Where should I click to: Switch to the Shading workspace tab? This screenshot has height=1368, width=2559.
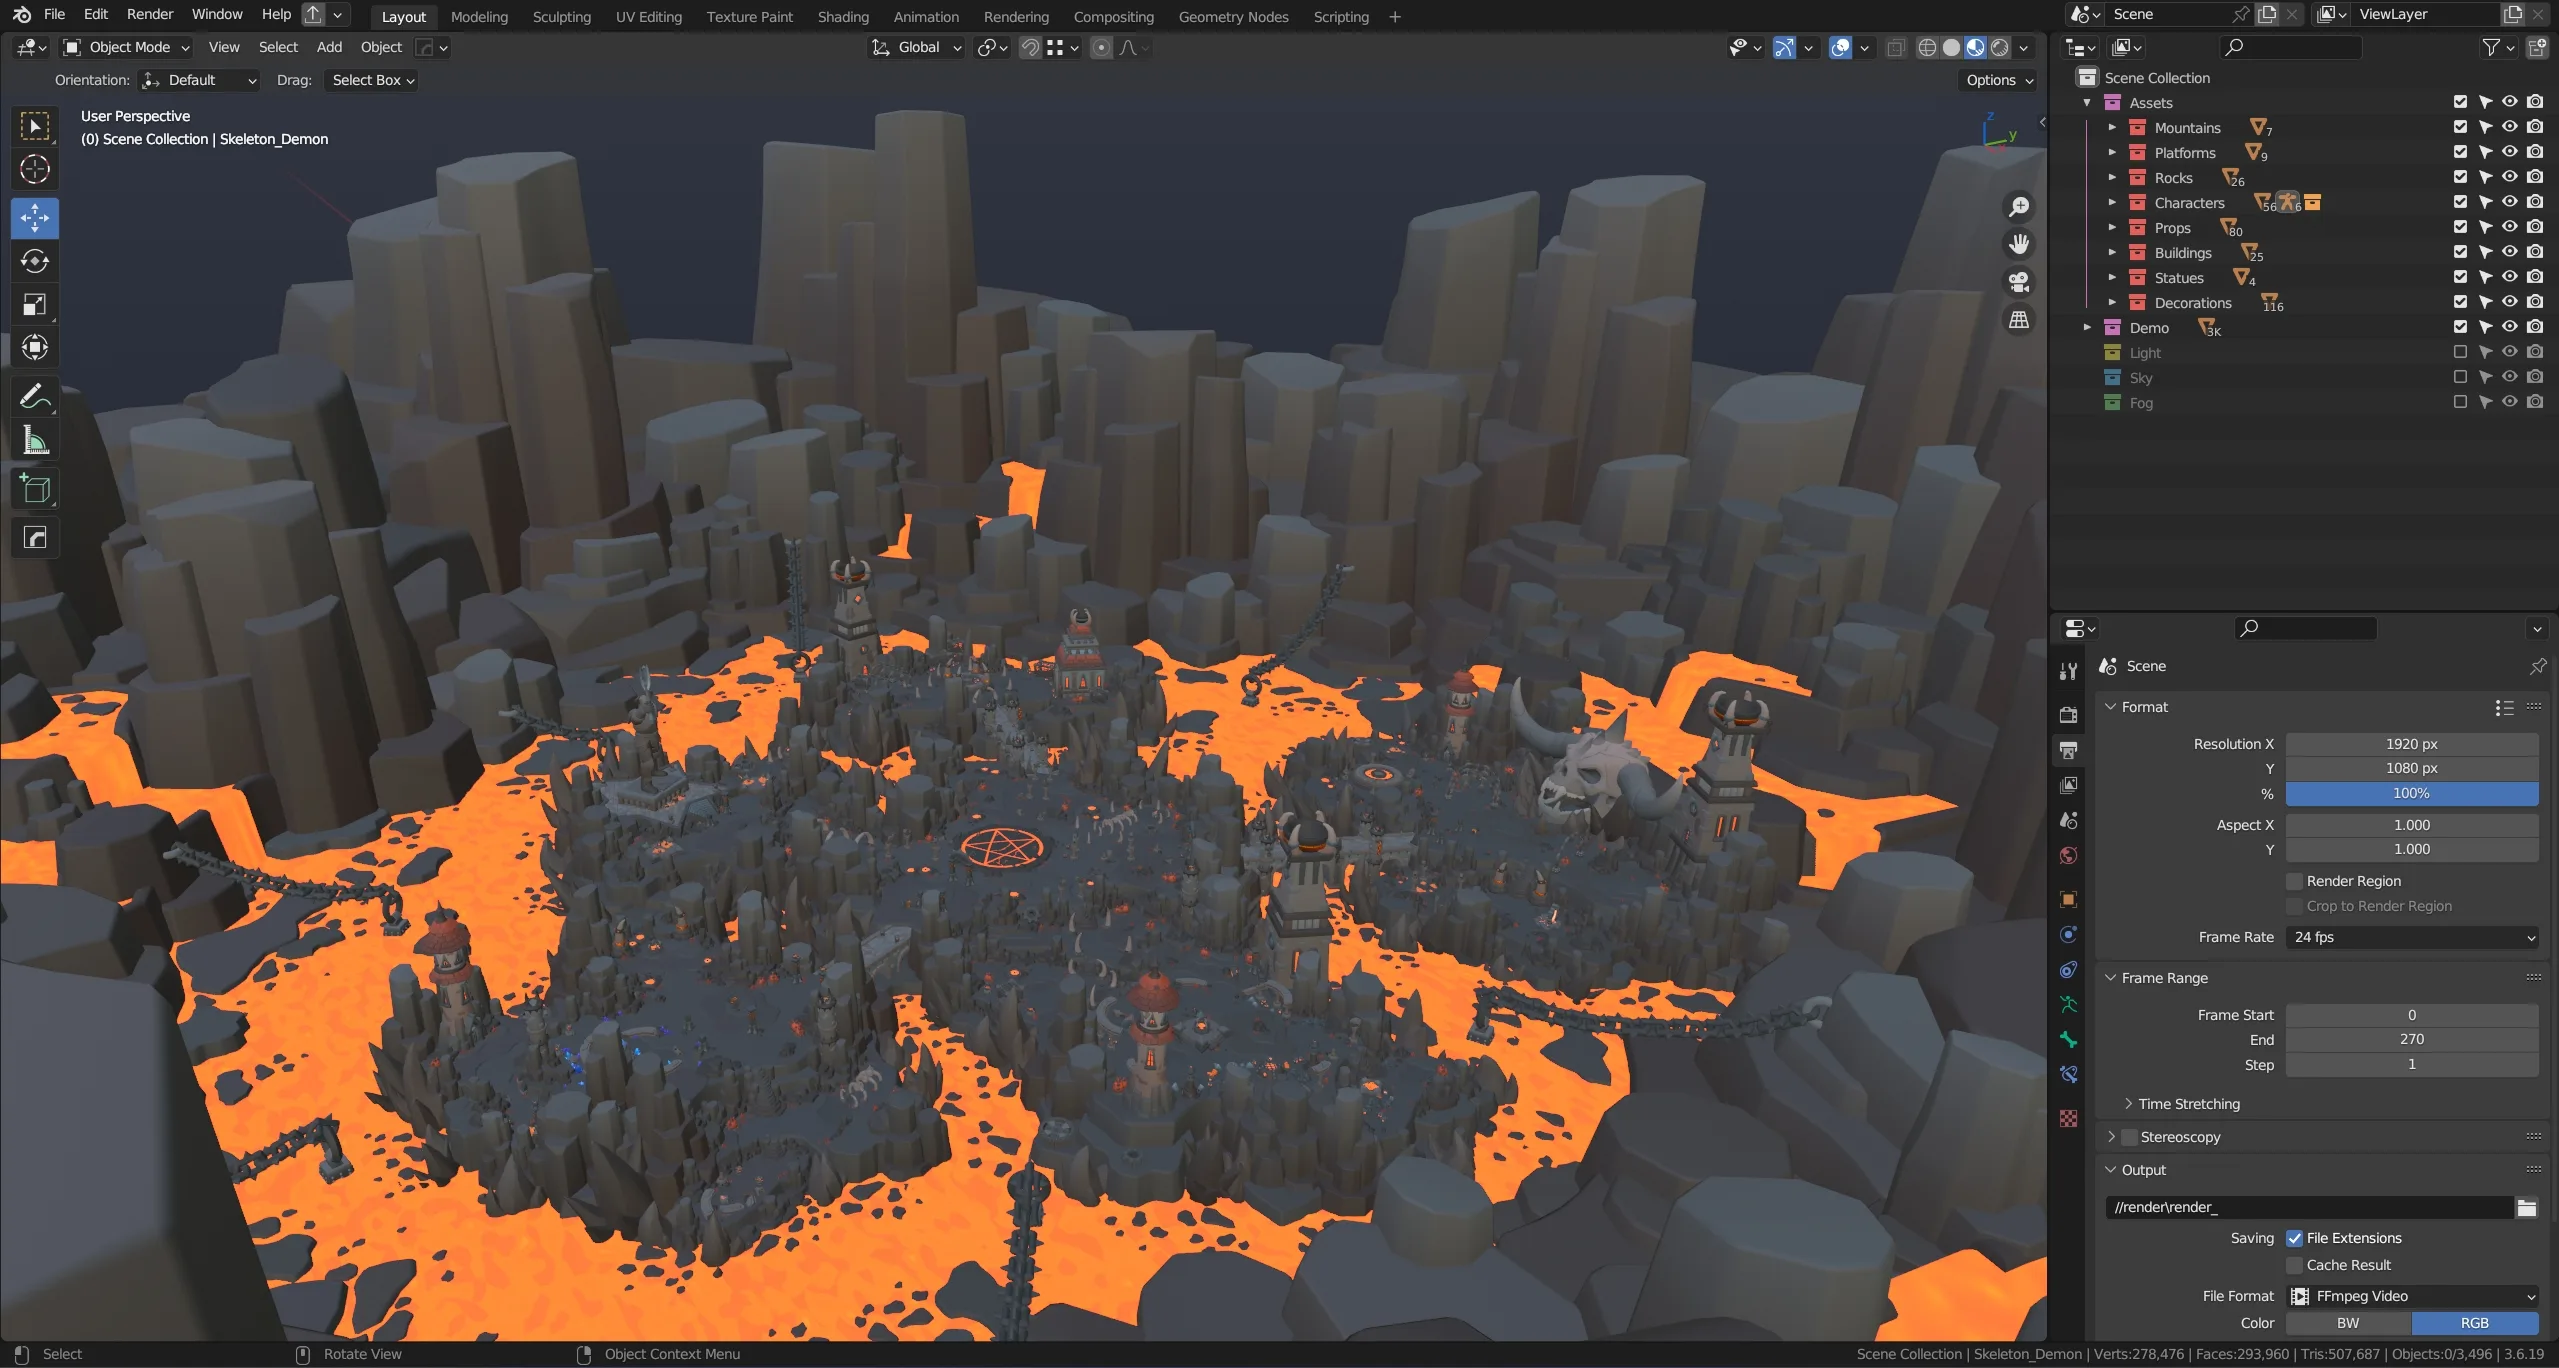click(842, 17)
